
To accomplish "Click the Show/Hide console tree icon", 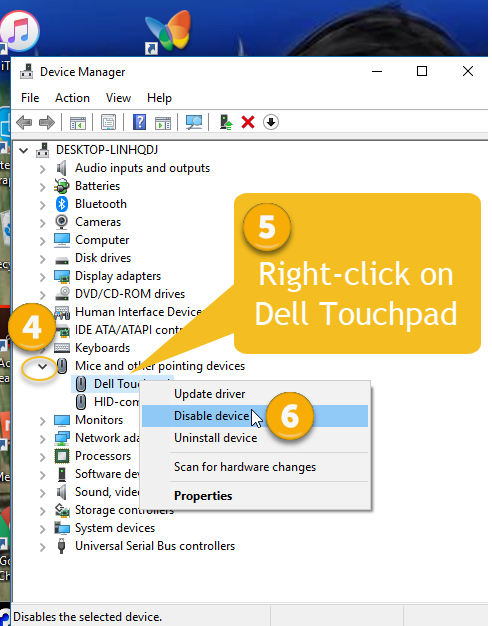I will pos(77,123).
